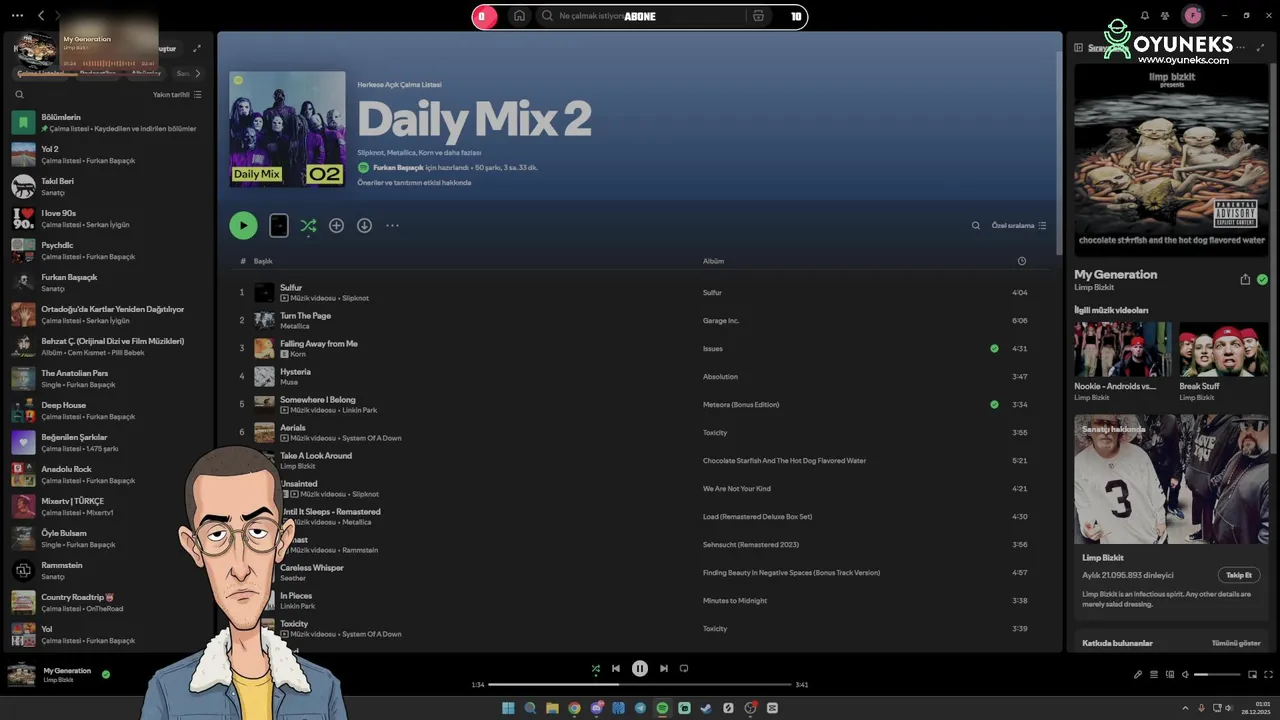1280x720 pixels.
Task: Collapse the now playing side panel
Action: pyautogui.click(x=1079, y=48)
